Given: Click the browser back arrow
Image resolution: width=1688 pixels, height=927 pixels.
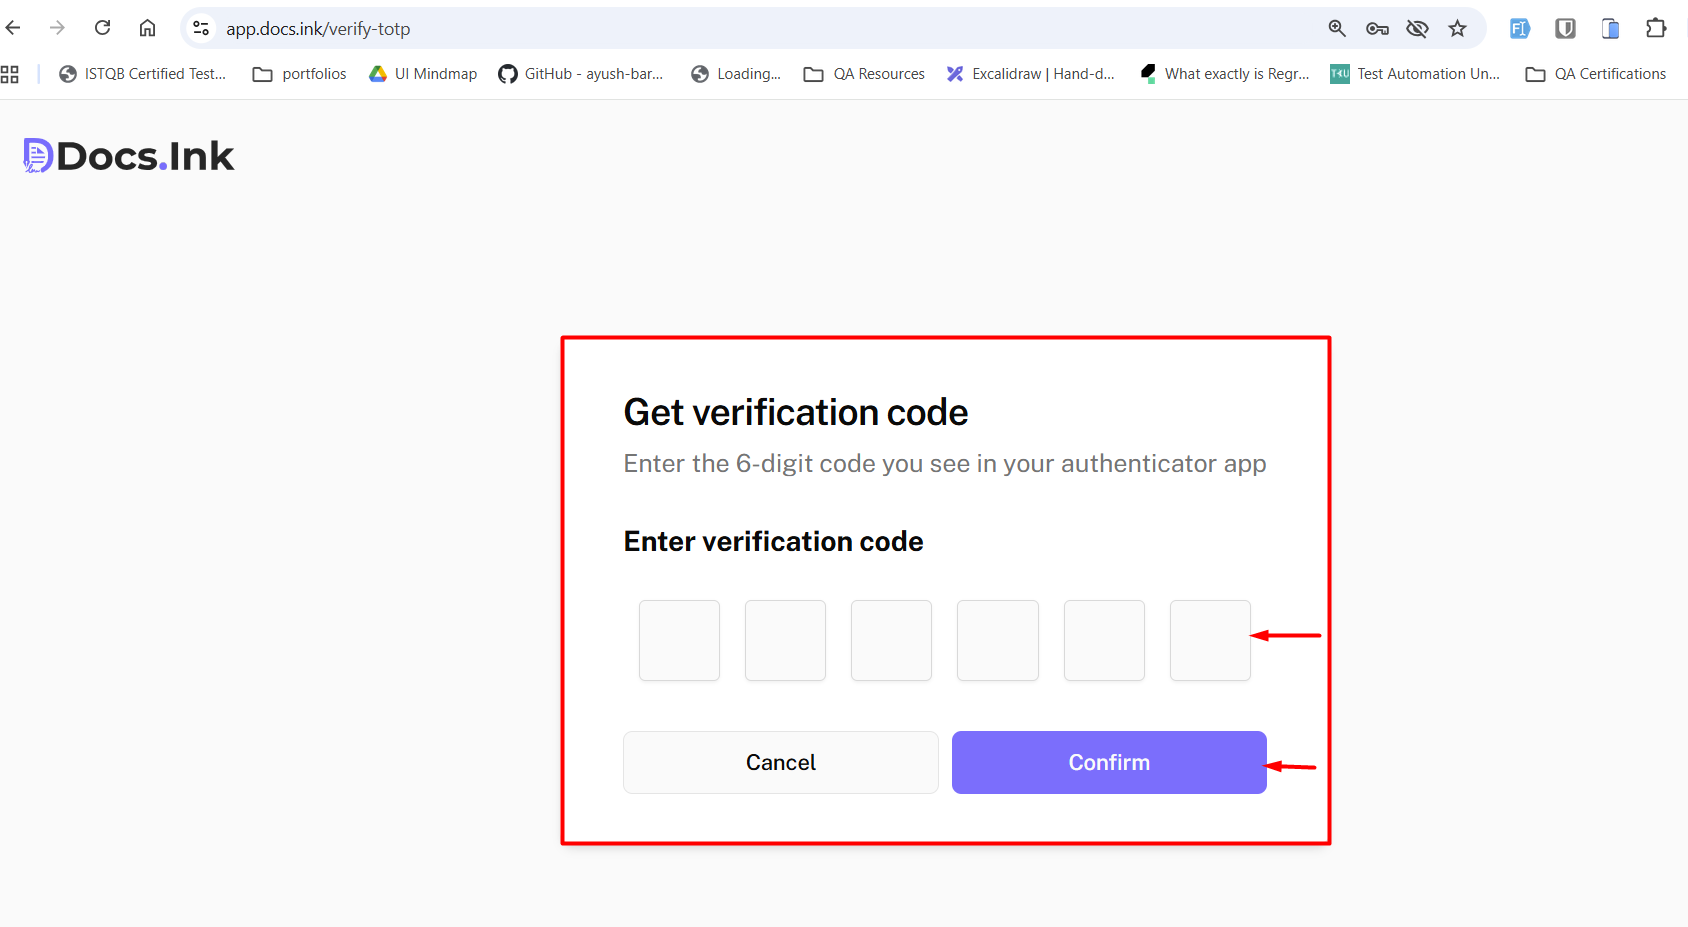Looking at the screenshot, I should 13,28.
